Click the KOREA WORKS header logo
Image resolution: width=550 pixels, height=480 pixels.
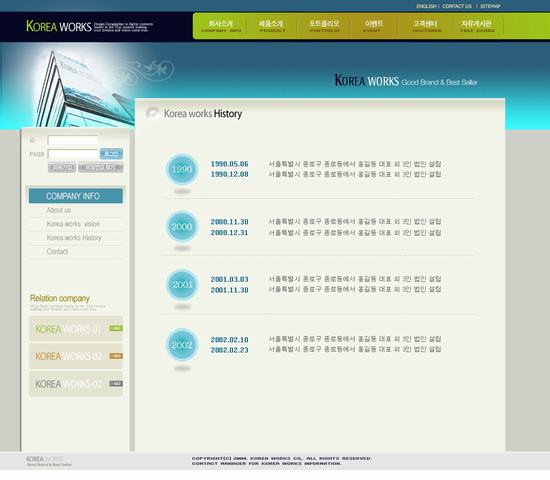tap(59, 26)
